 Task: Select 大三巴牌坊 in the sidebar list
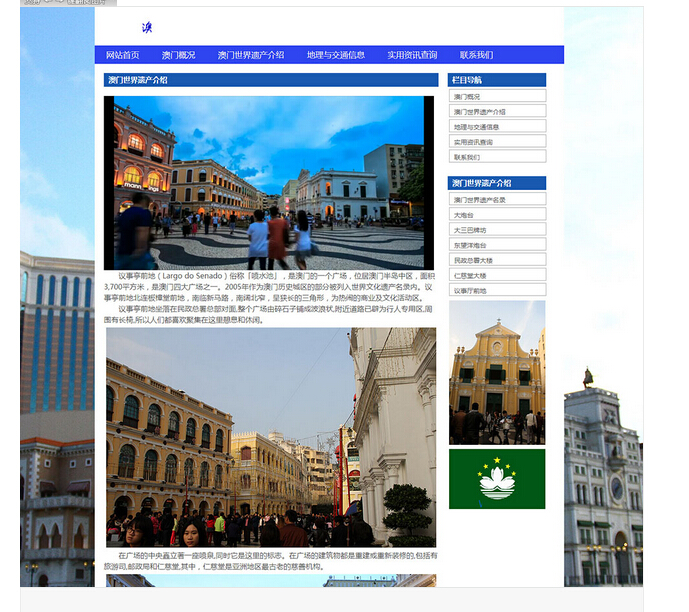[497, 230]
